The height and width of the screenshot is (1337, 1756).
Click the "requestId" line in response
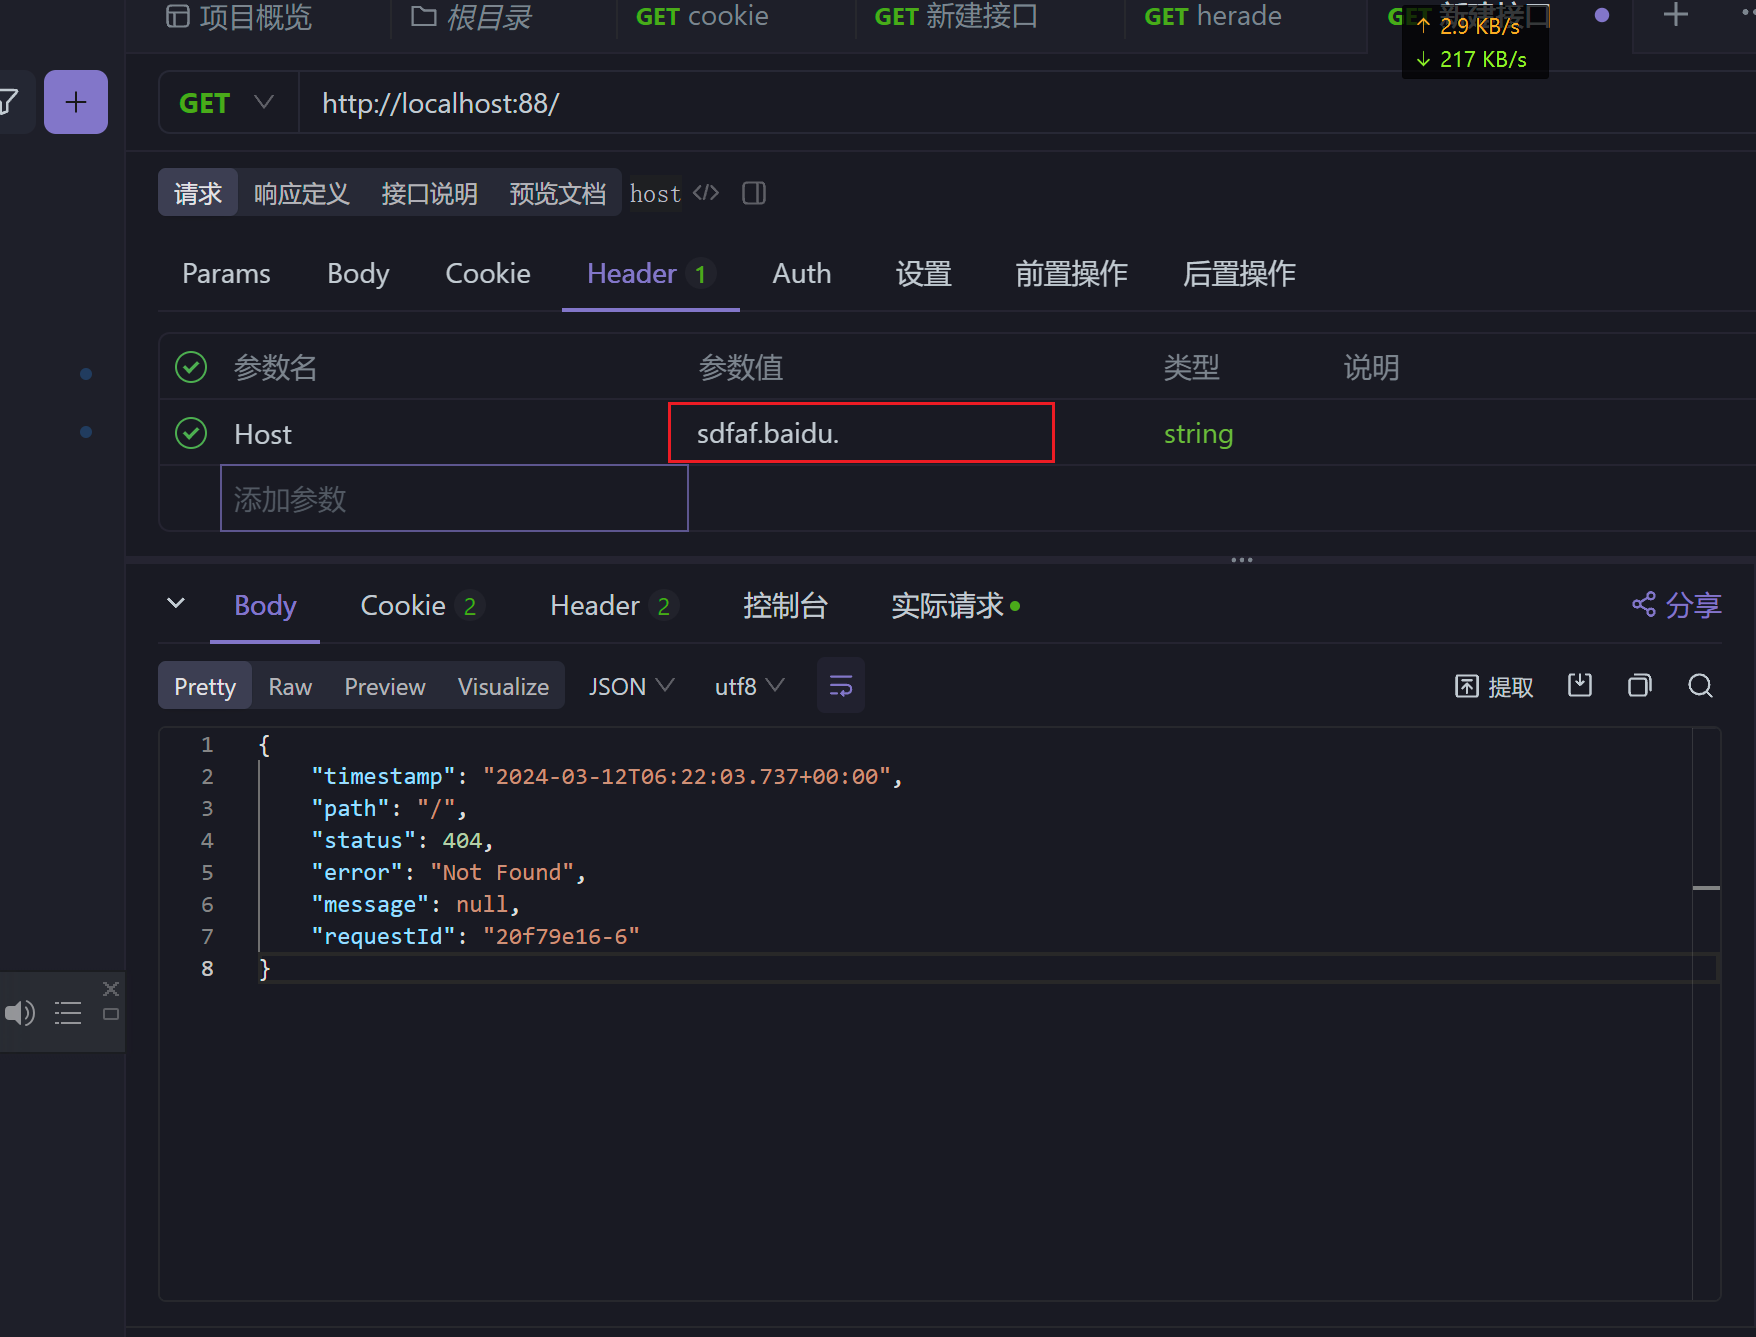tap(475, 936)
